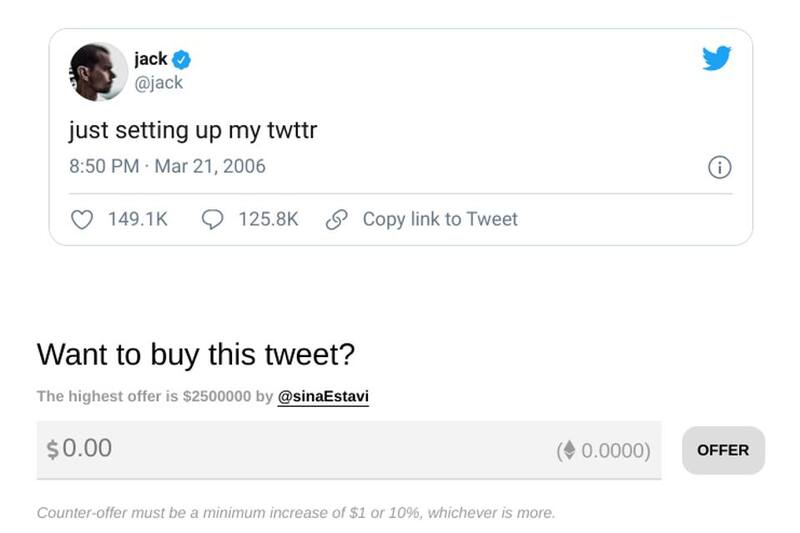
Task: Open the tweet info icon
Action: (x=720, y=167)
